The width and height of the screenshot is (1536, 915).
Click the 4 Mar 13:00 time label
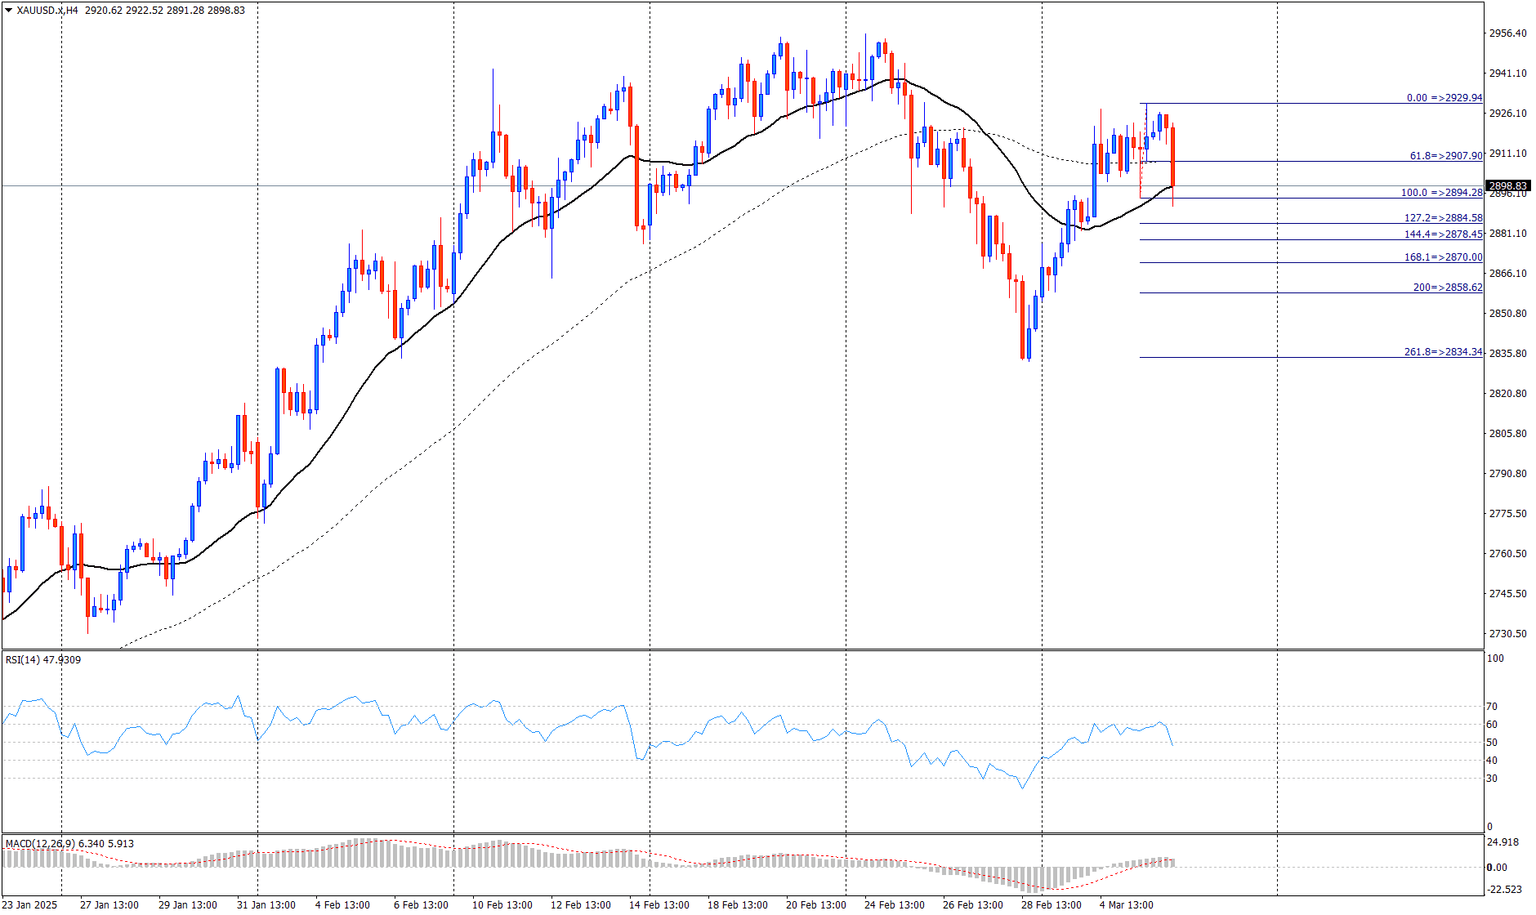coord(1126,905)
